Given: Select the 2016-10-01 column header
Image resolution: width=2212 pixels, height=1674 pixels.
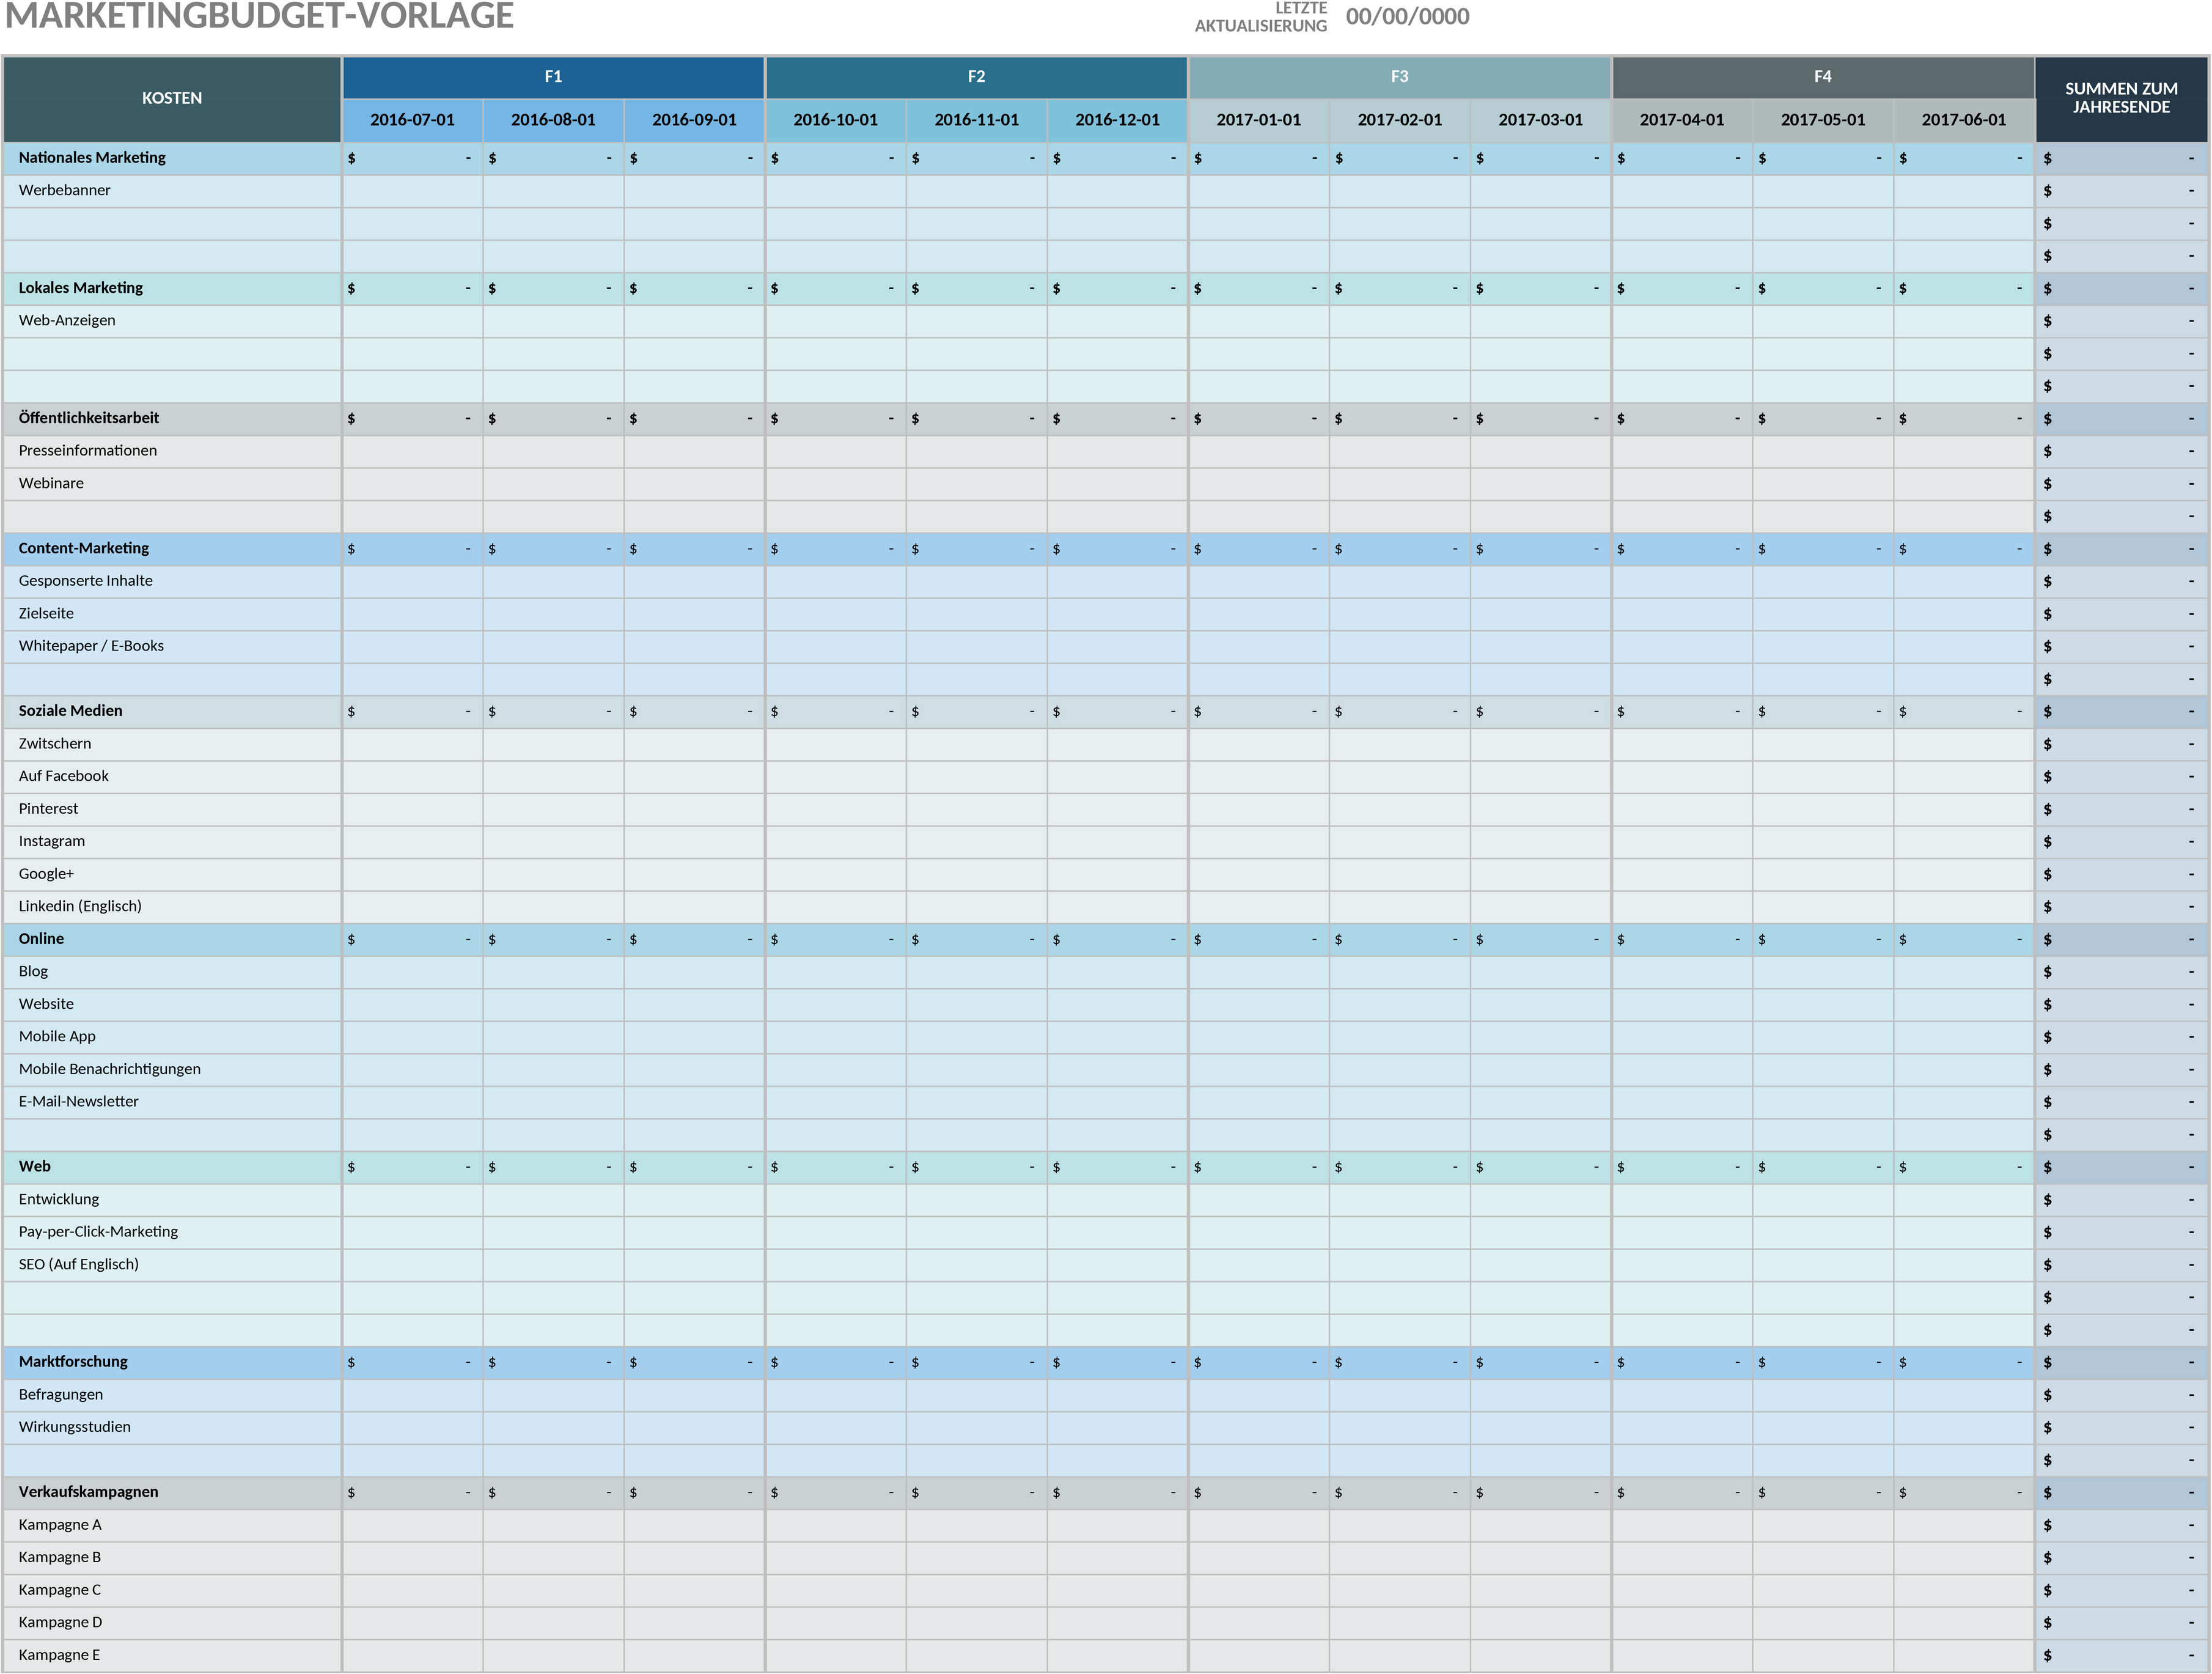Looking at the screenshot, I should coord(835,120).
